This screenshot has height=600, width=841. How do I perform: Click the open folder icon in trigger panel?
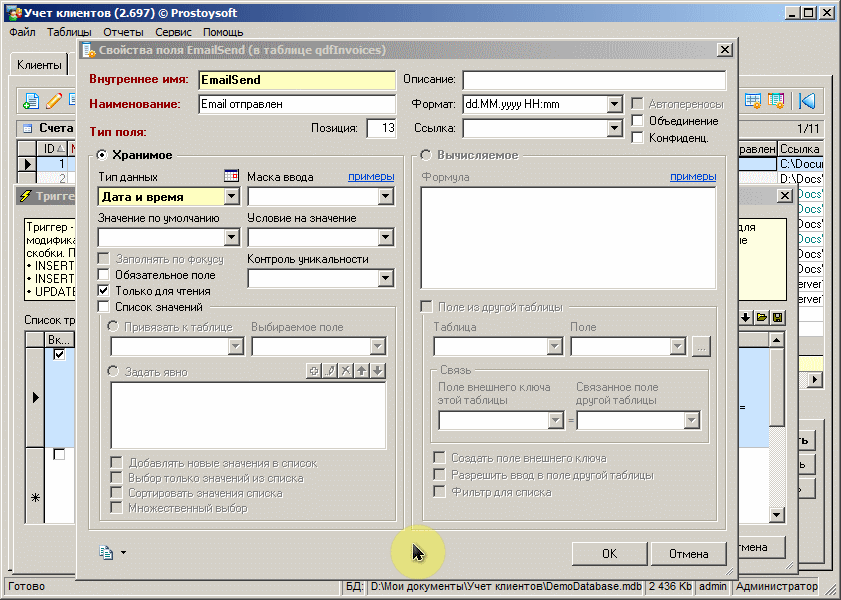pyautogui.click(x=761, y=318)
